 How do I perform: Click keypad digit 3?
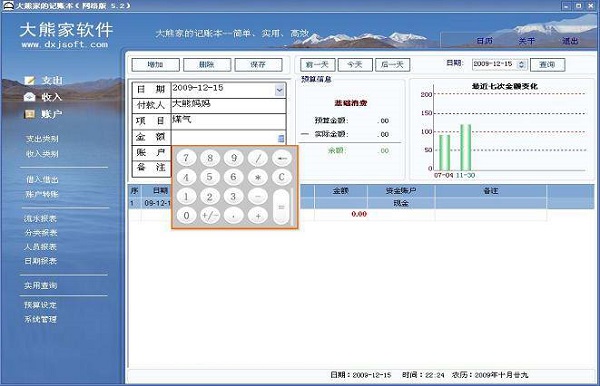click(x=233, y=197)
